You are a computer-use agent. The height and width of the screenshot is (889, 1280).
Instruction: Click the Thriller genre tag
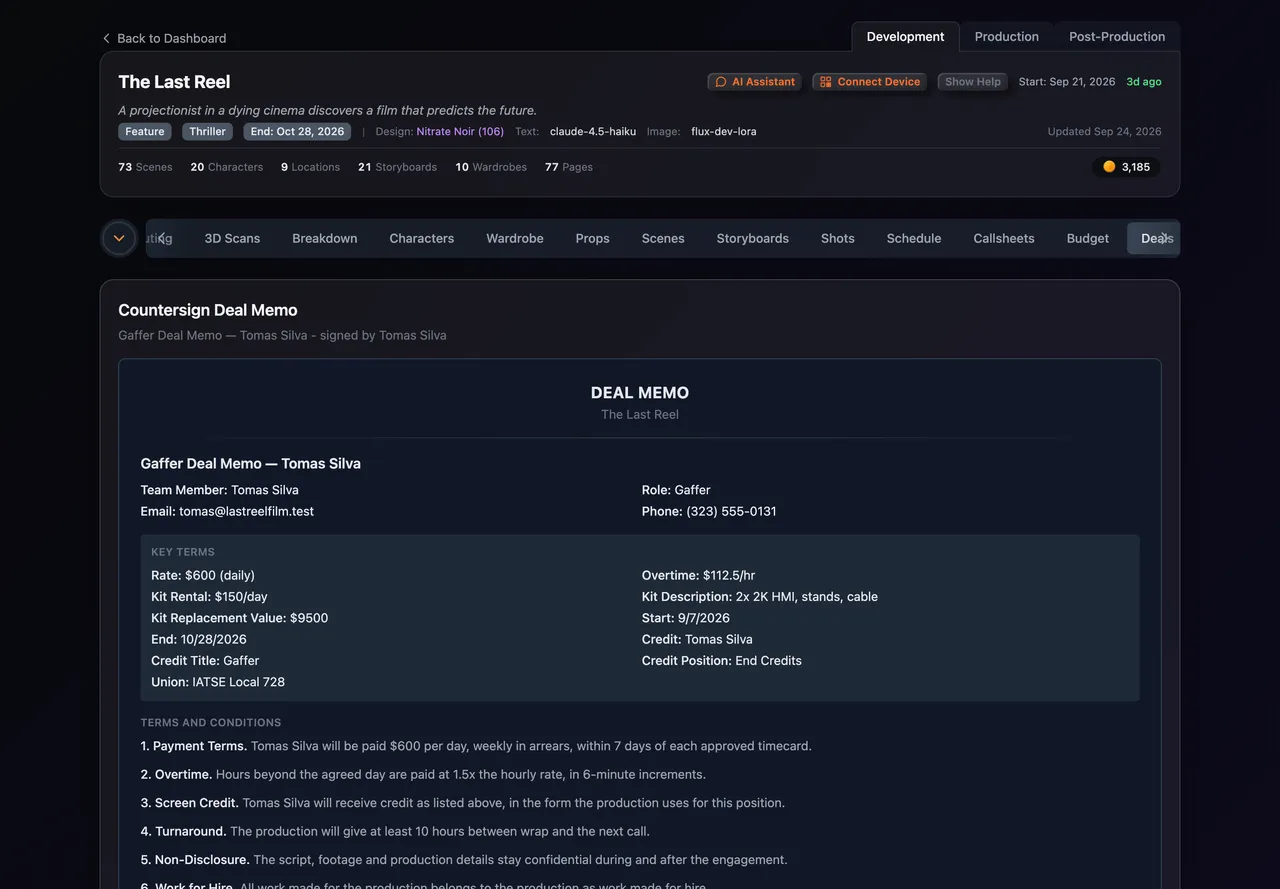208,132
